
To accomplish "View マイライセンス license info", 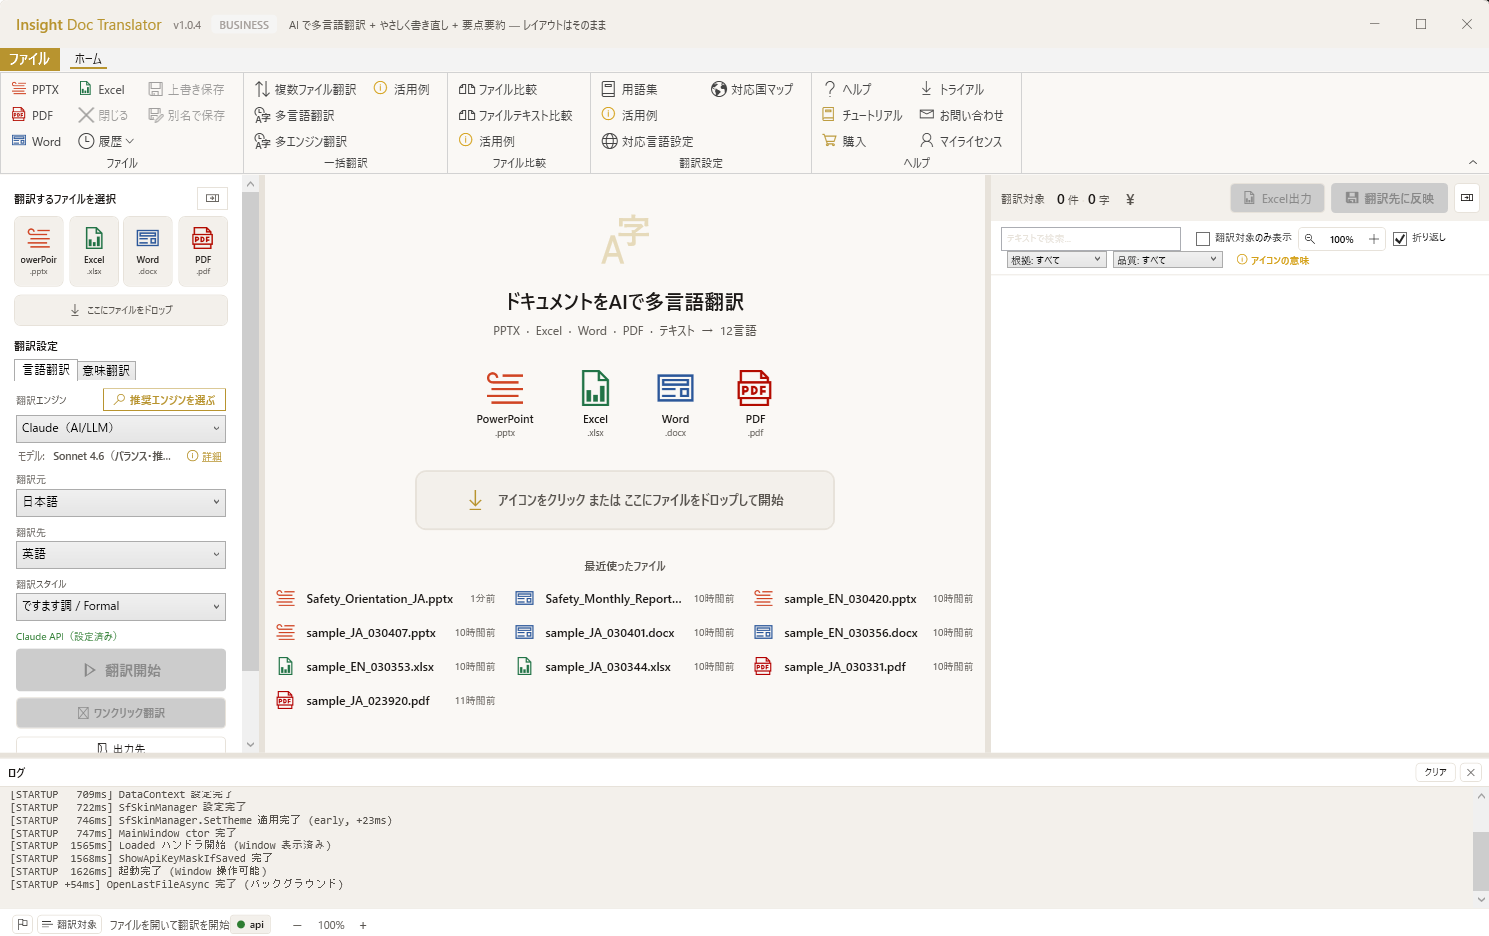I will 960,141.
